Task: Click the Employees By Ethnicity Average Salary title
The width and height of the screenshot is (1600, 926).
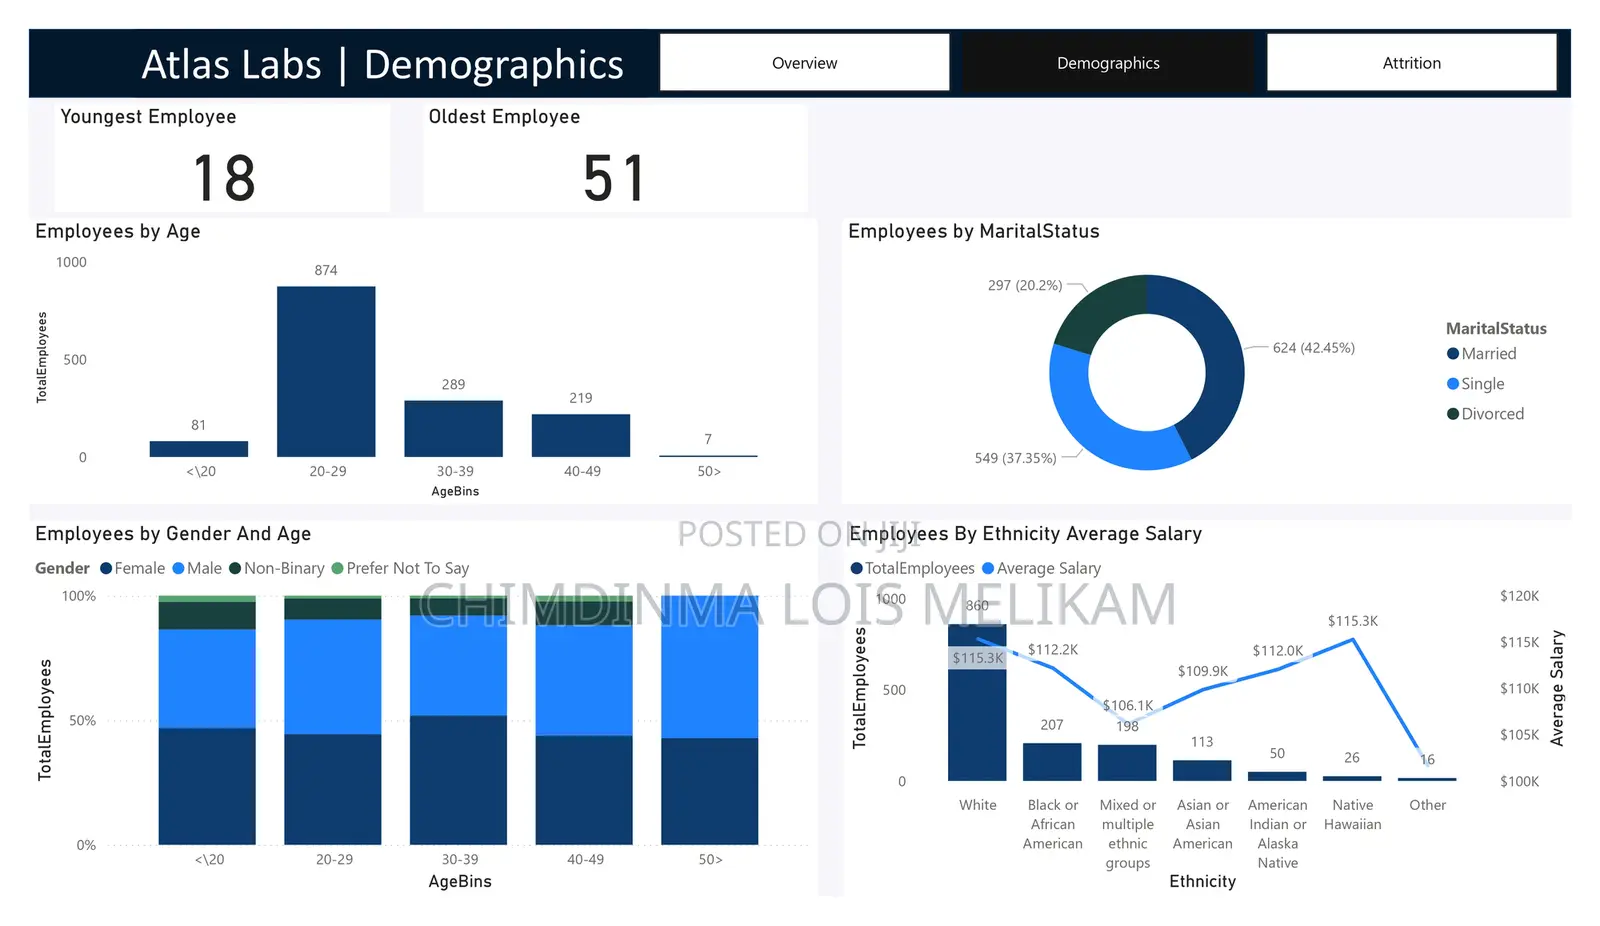Action: coord(1026,534)
